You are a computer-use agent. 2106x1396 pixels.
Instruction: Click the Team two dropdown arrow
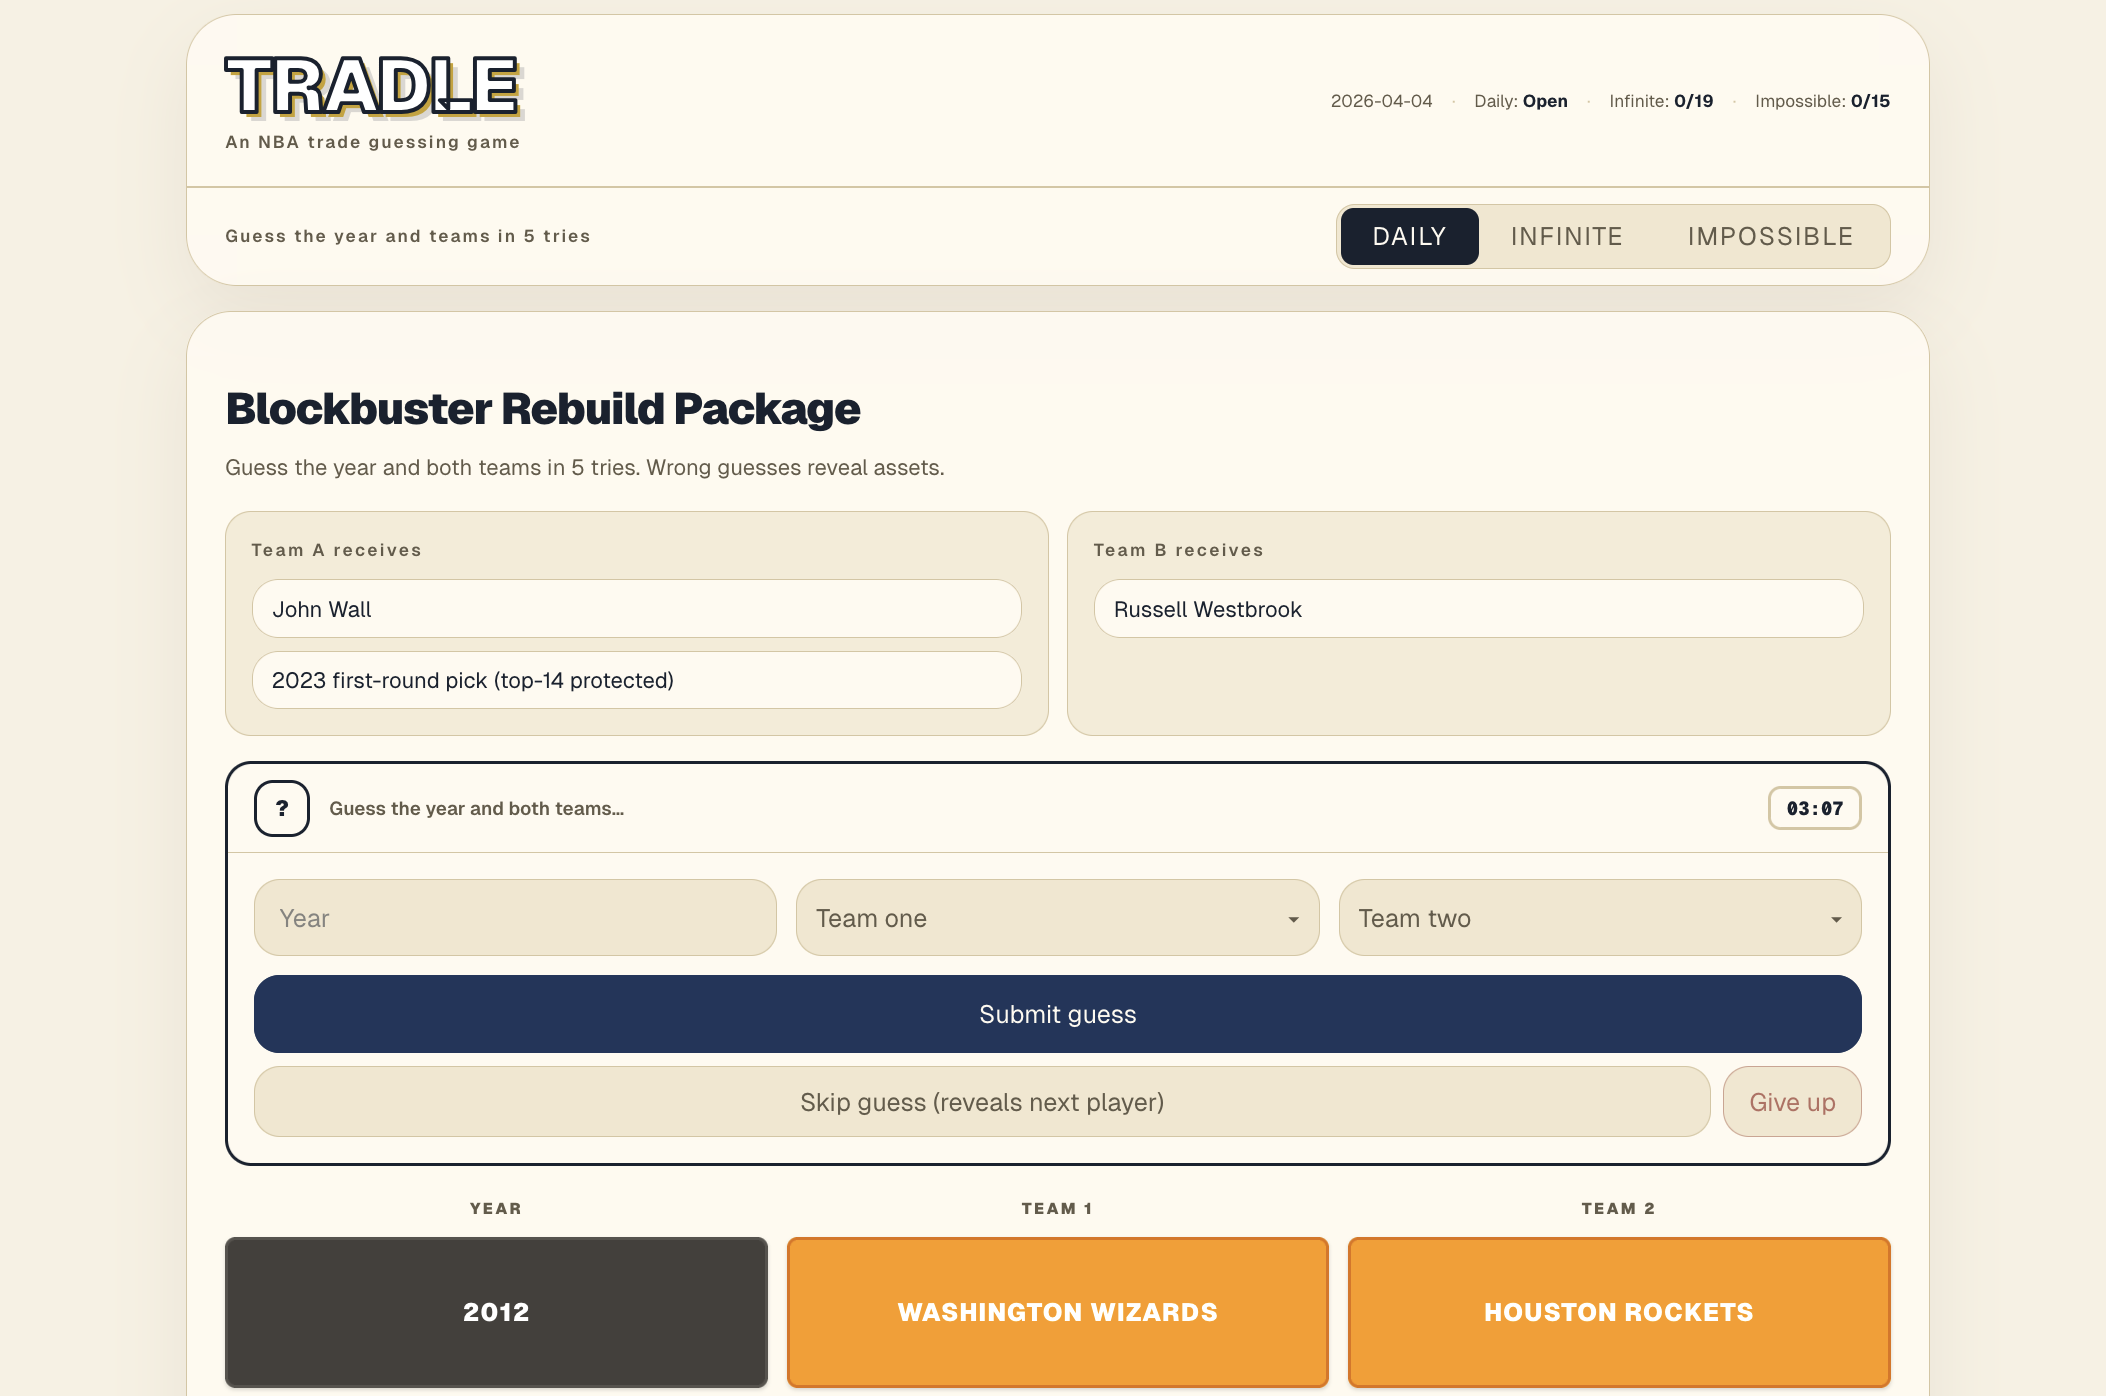pyautogui.click(x=1836, y=919)
